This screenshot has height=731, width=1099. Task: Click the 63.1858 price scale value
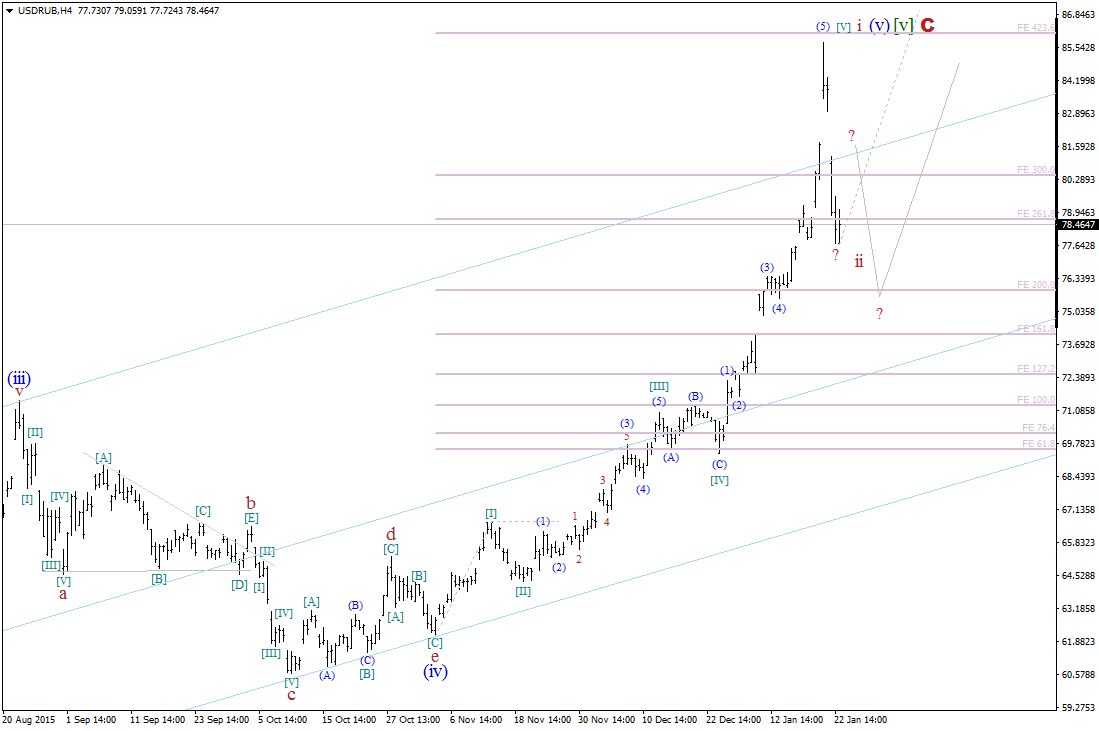coord(1078,608)
